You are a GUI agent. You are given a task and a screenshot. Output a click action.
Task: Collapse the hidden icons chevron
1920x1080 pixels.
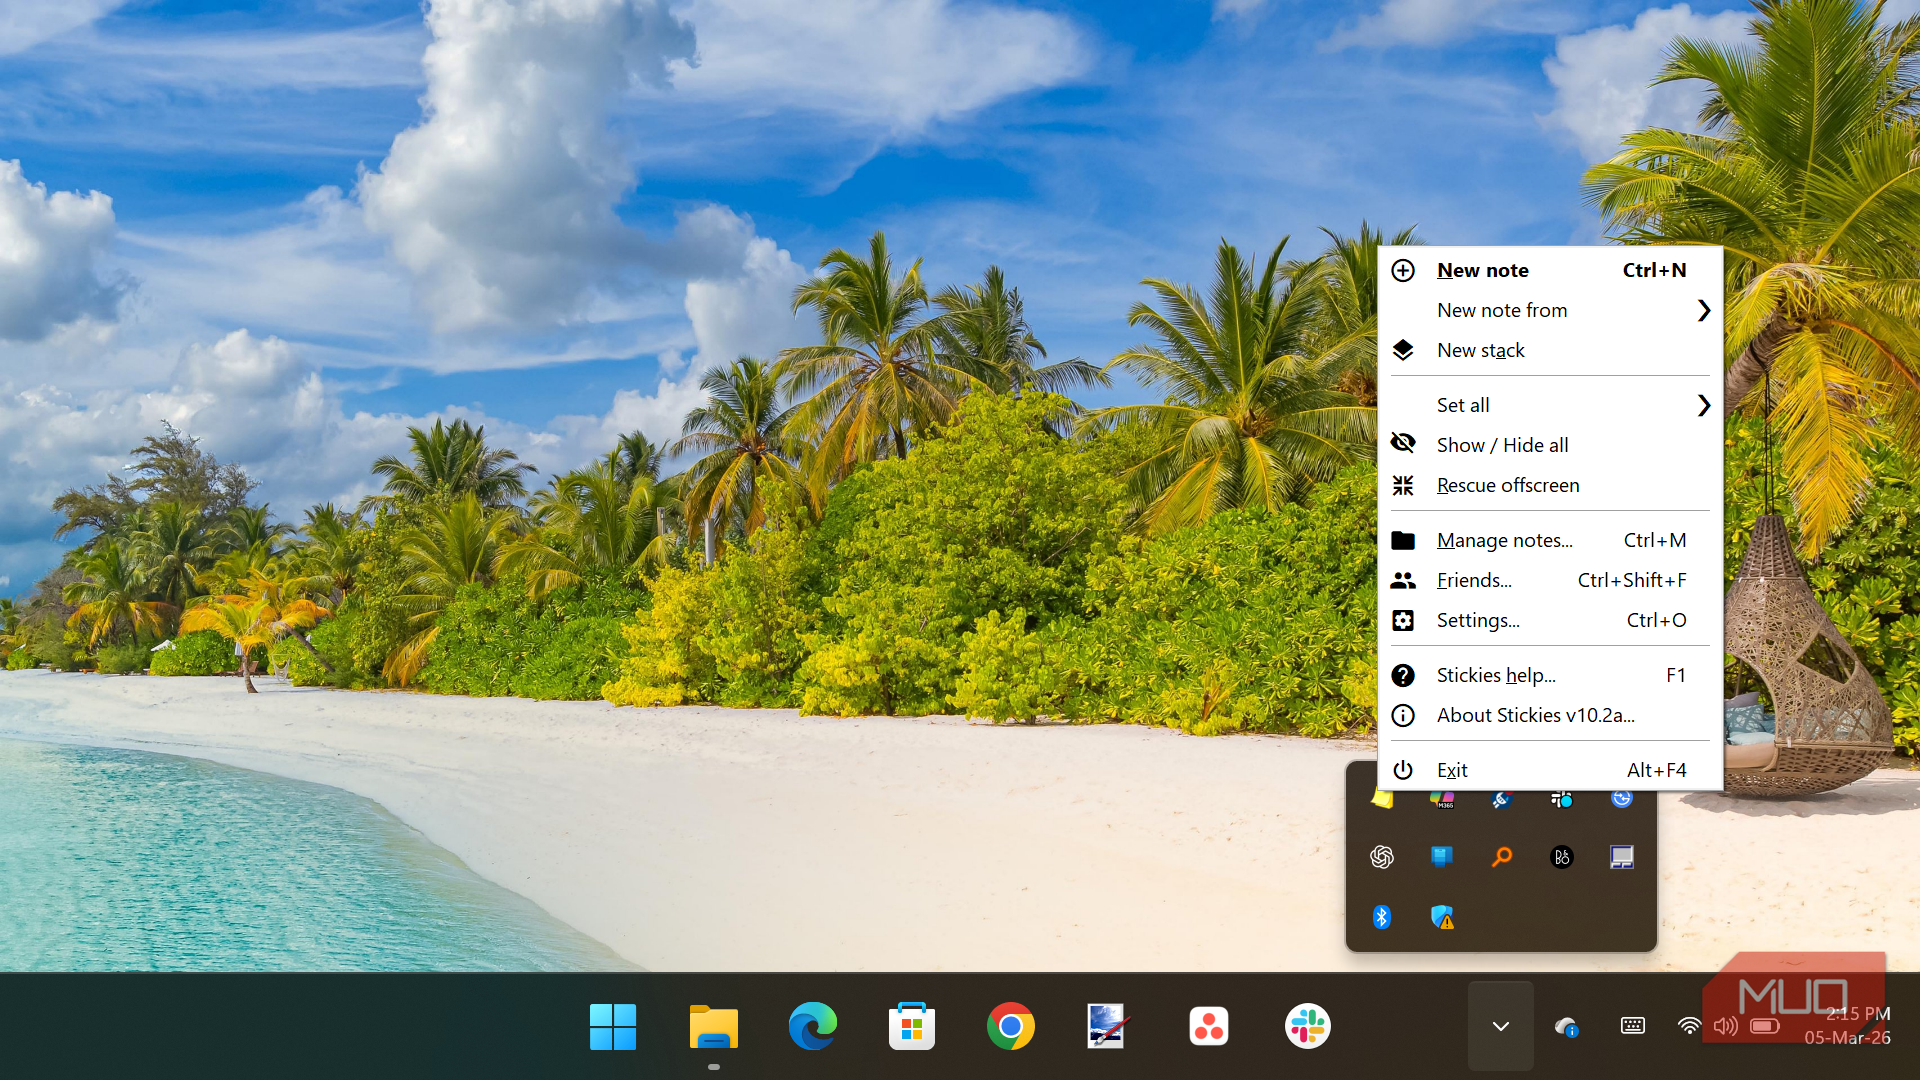tap(1501, 1027)
